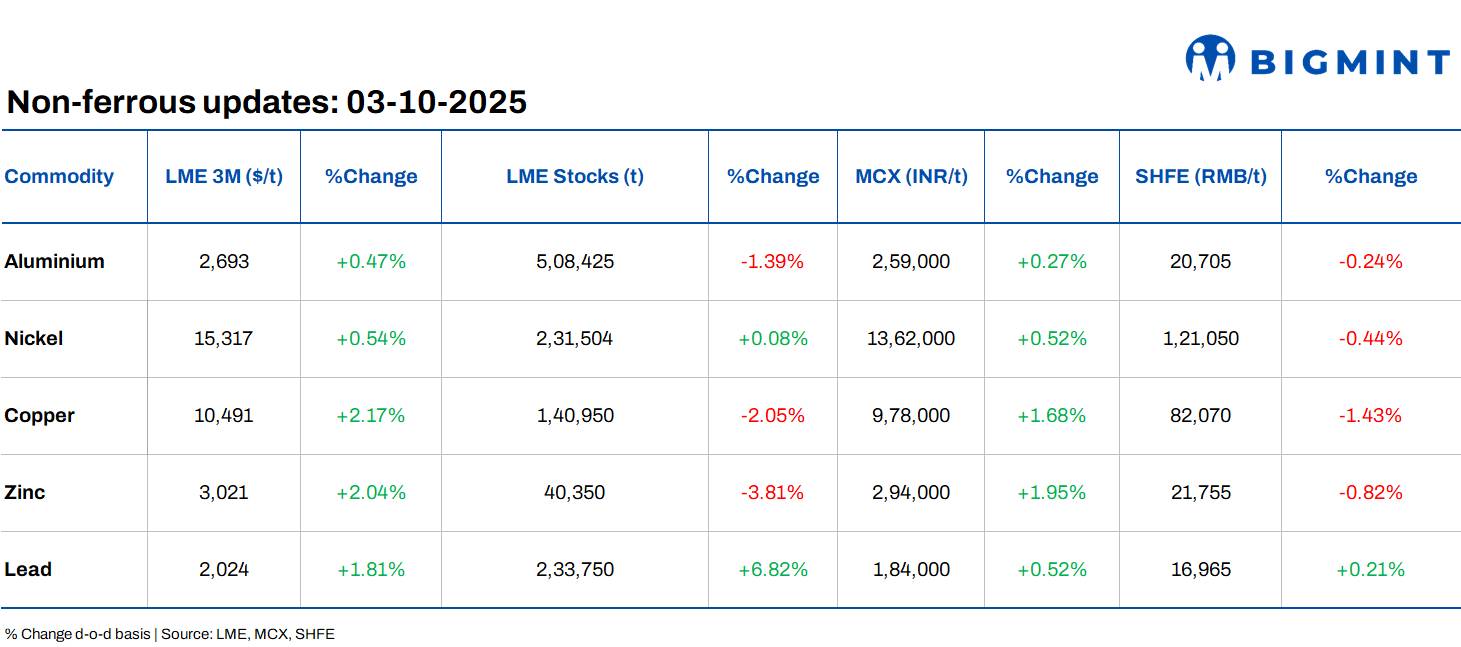Select the Non-ferrous updates title
1461x647 pixels.
coord(267,102)
